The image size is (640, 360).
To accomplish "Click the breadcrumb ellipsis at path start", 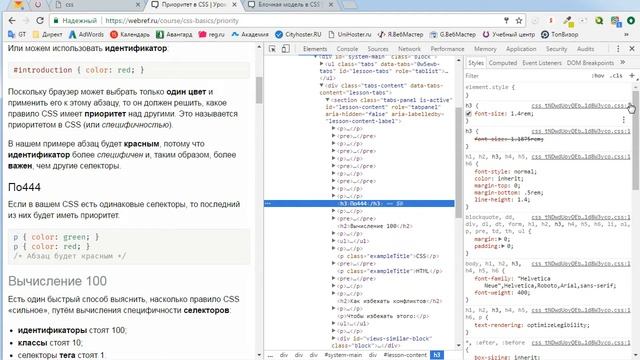I will pyautogui.click(x=270, y=355).
